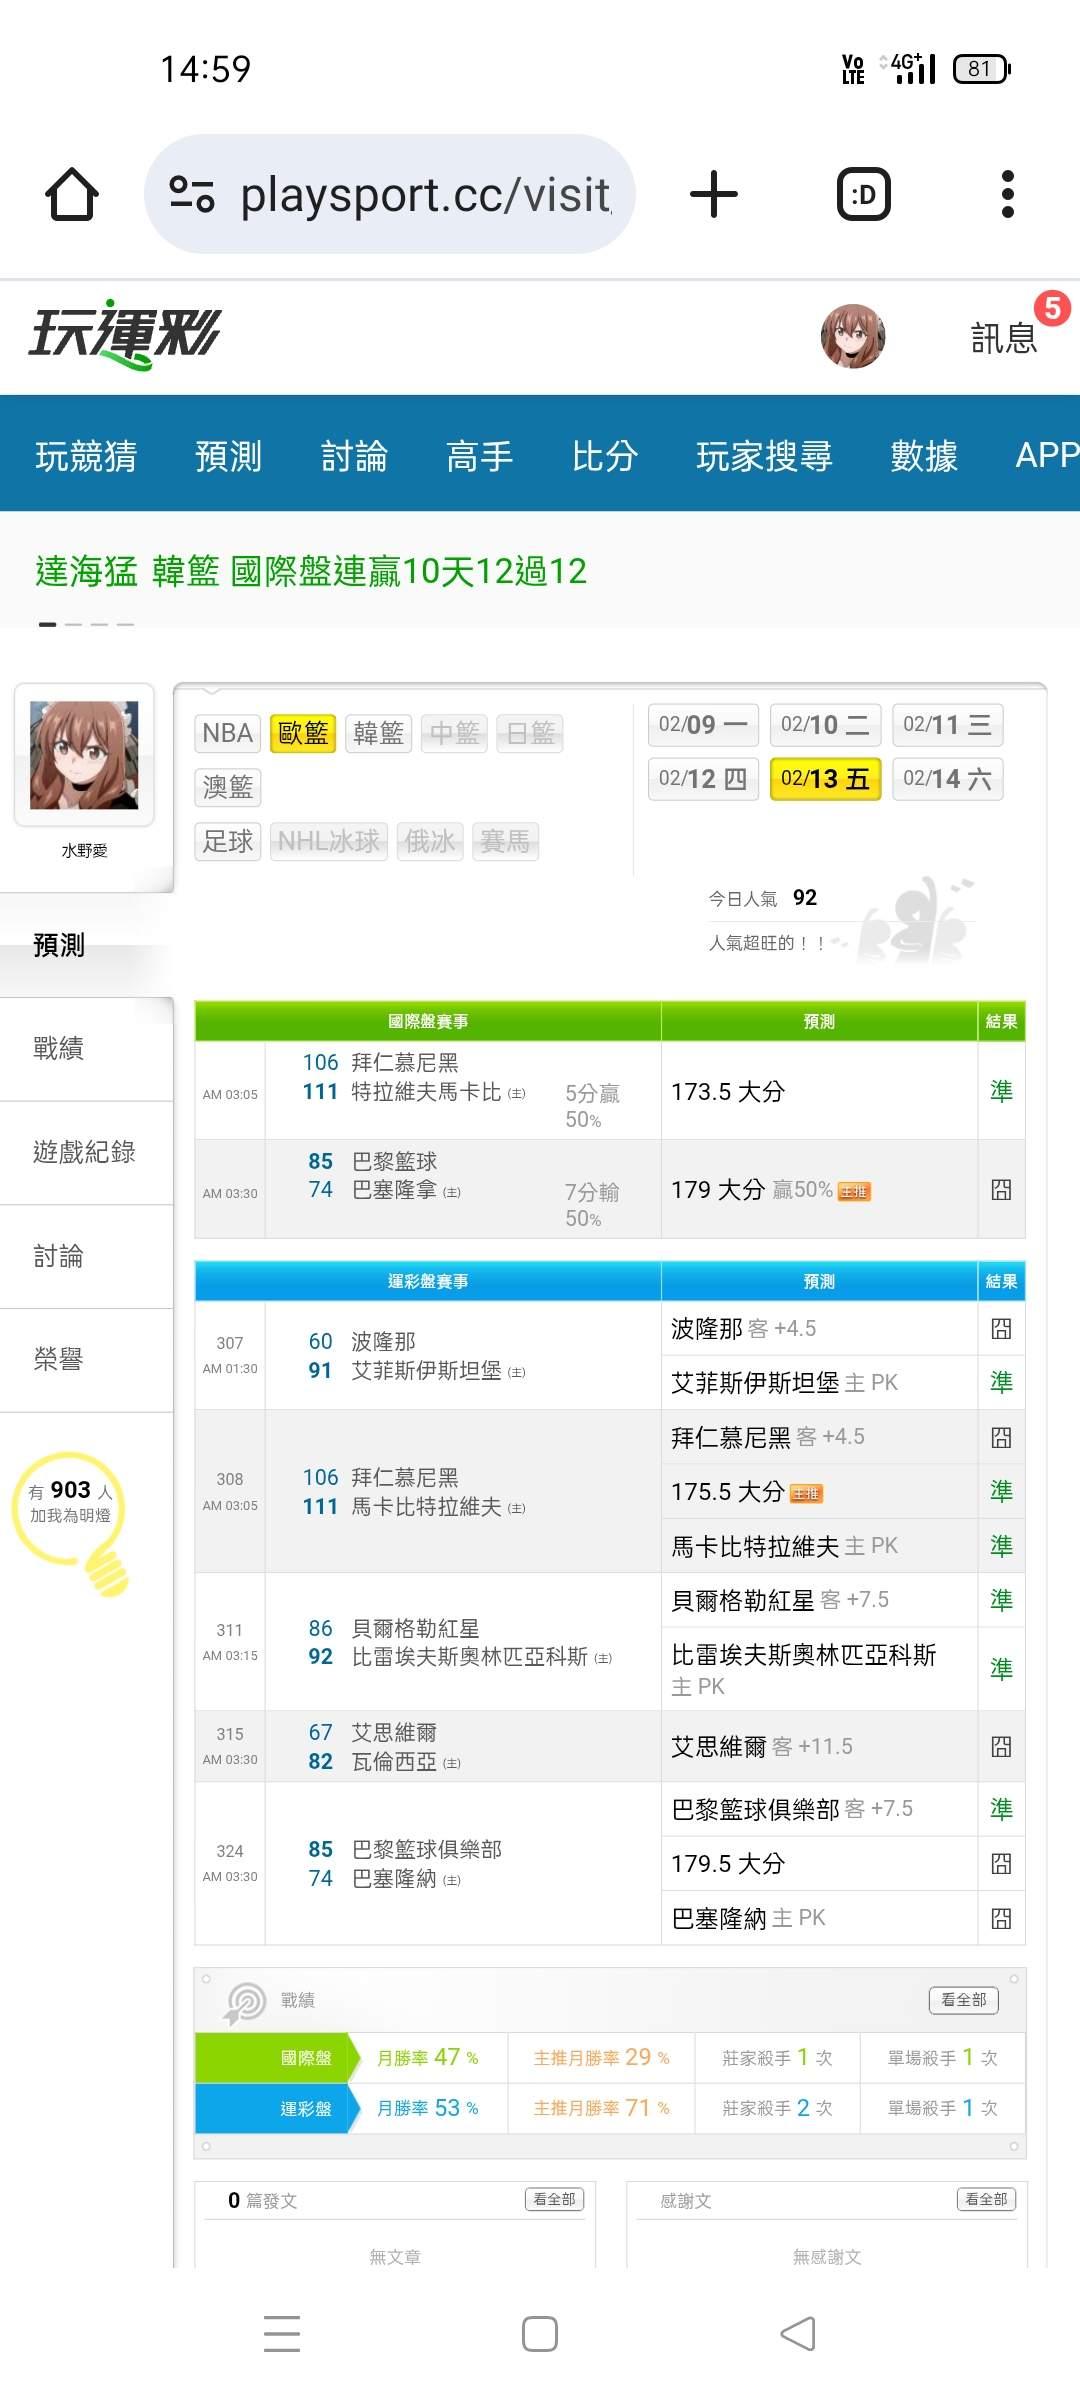
Task: Select the NBA league tab
Action: (227, 733)
